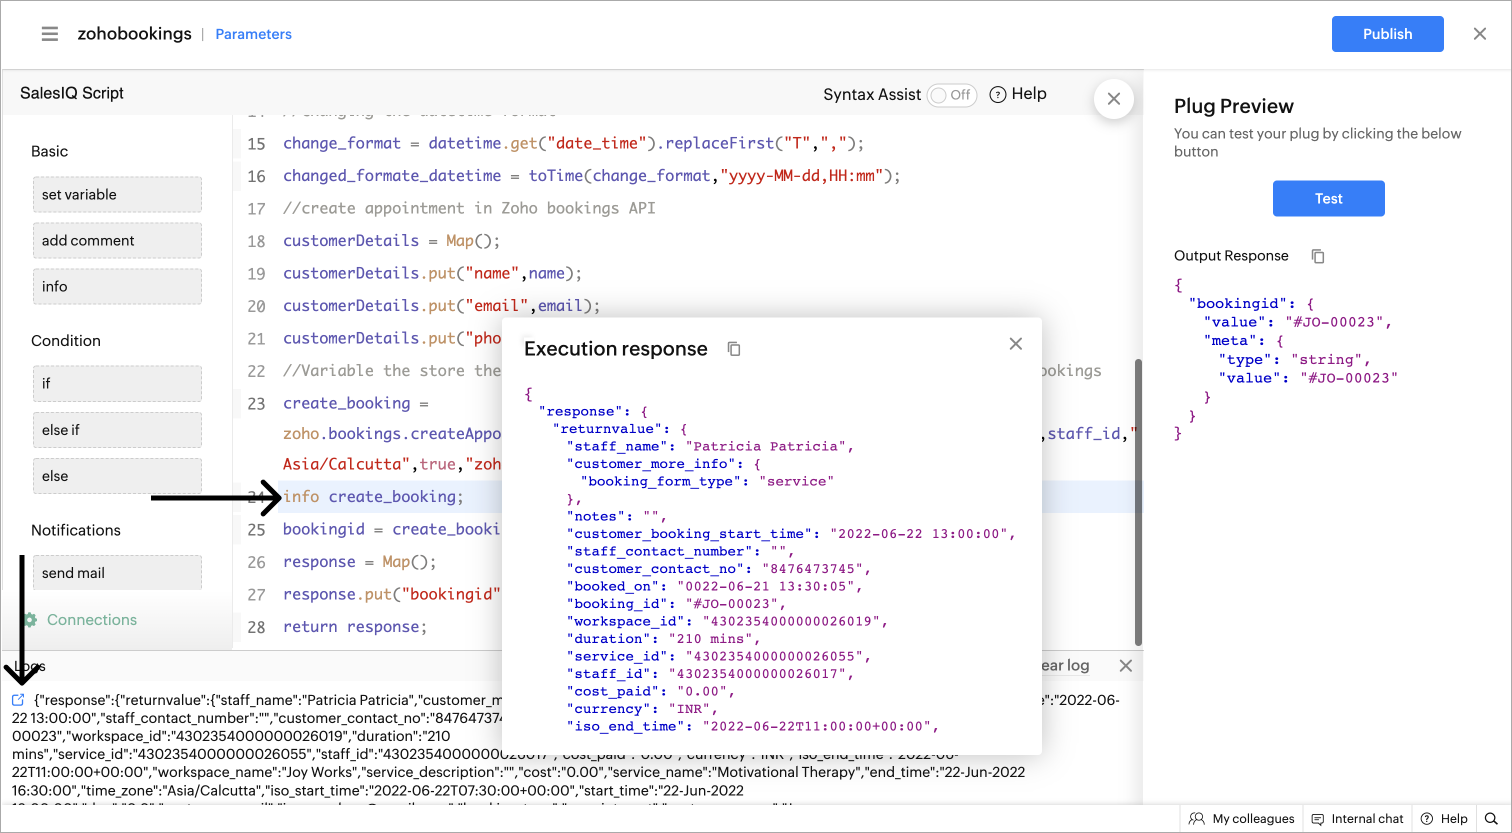Screen dimensions: 1512x833
Task: Insert the set variable block
Action: pos(117,195)
